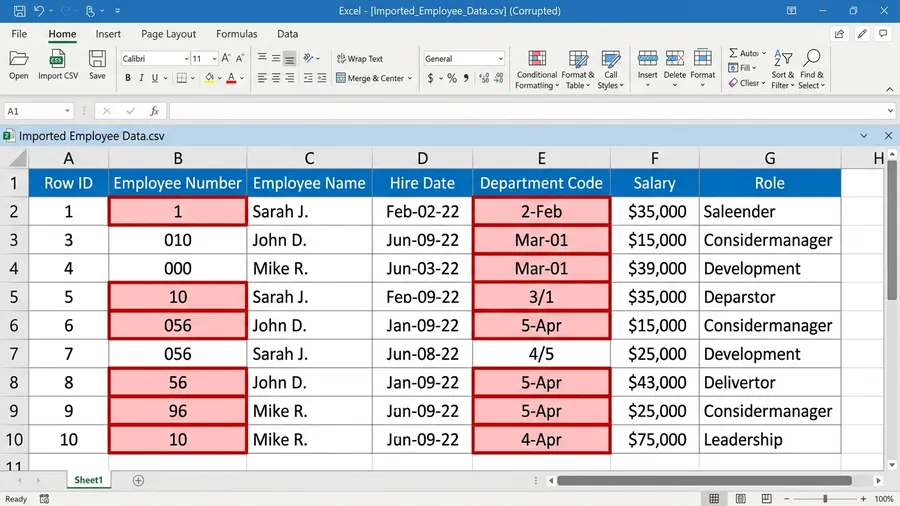
Task: Align text to the middle vertically
Action: click(x=276, y=58)
